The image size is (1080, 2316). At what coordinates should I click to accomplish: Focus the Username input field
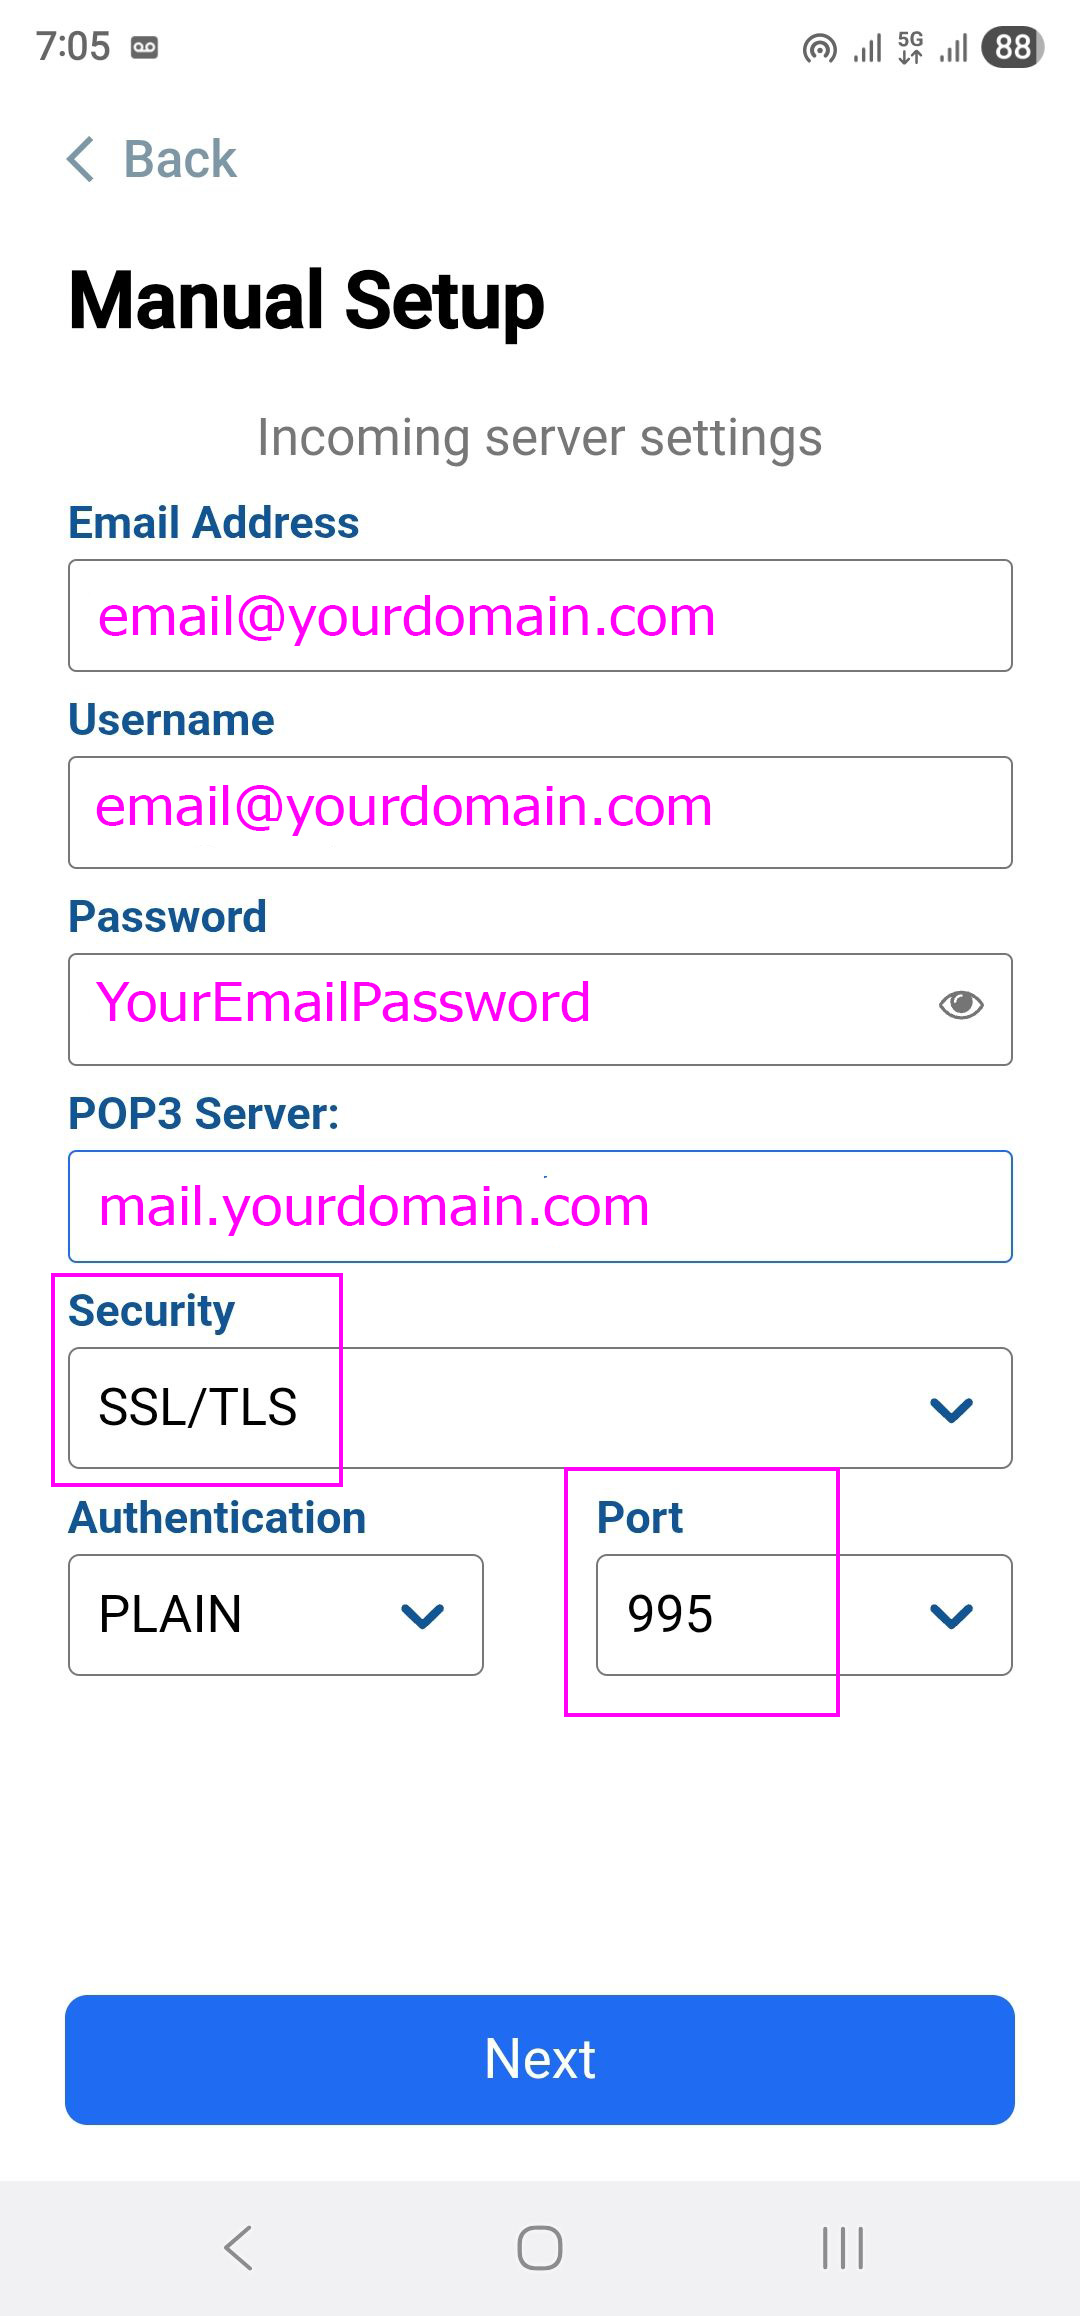point(540,812)
